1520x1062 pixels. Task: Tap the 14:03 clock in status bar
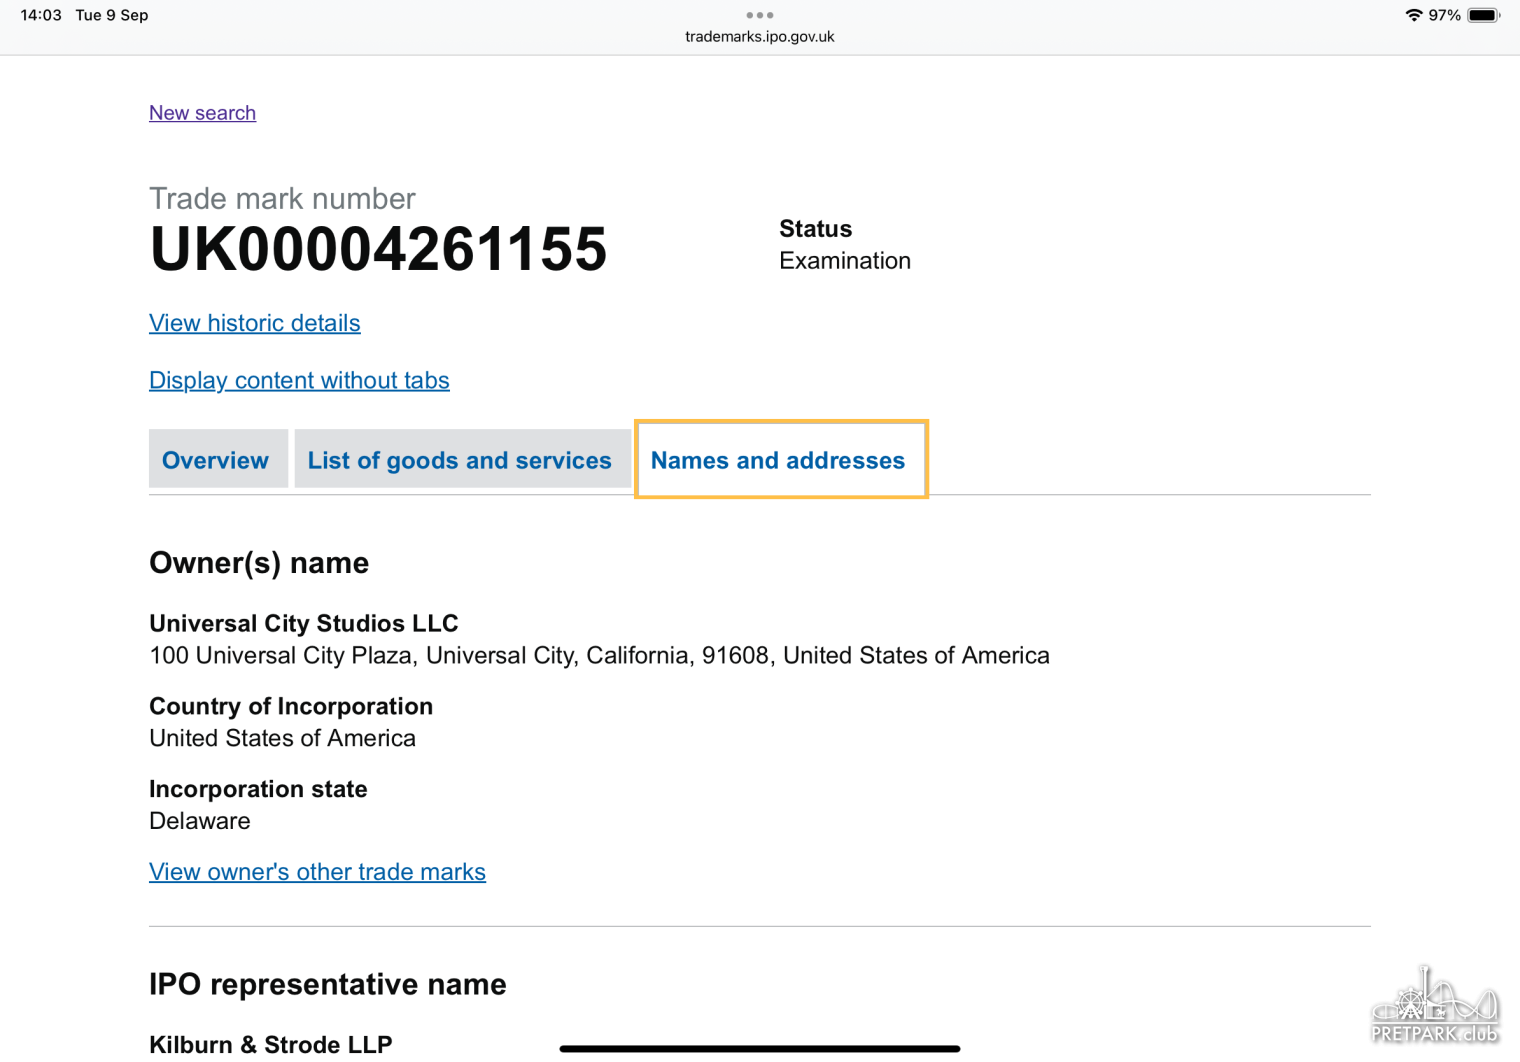click(x=41, y=15)
